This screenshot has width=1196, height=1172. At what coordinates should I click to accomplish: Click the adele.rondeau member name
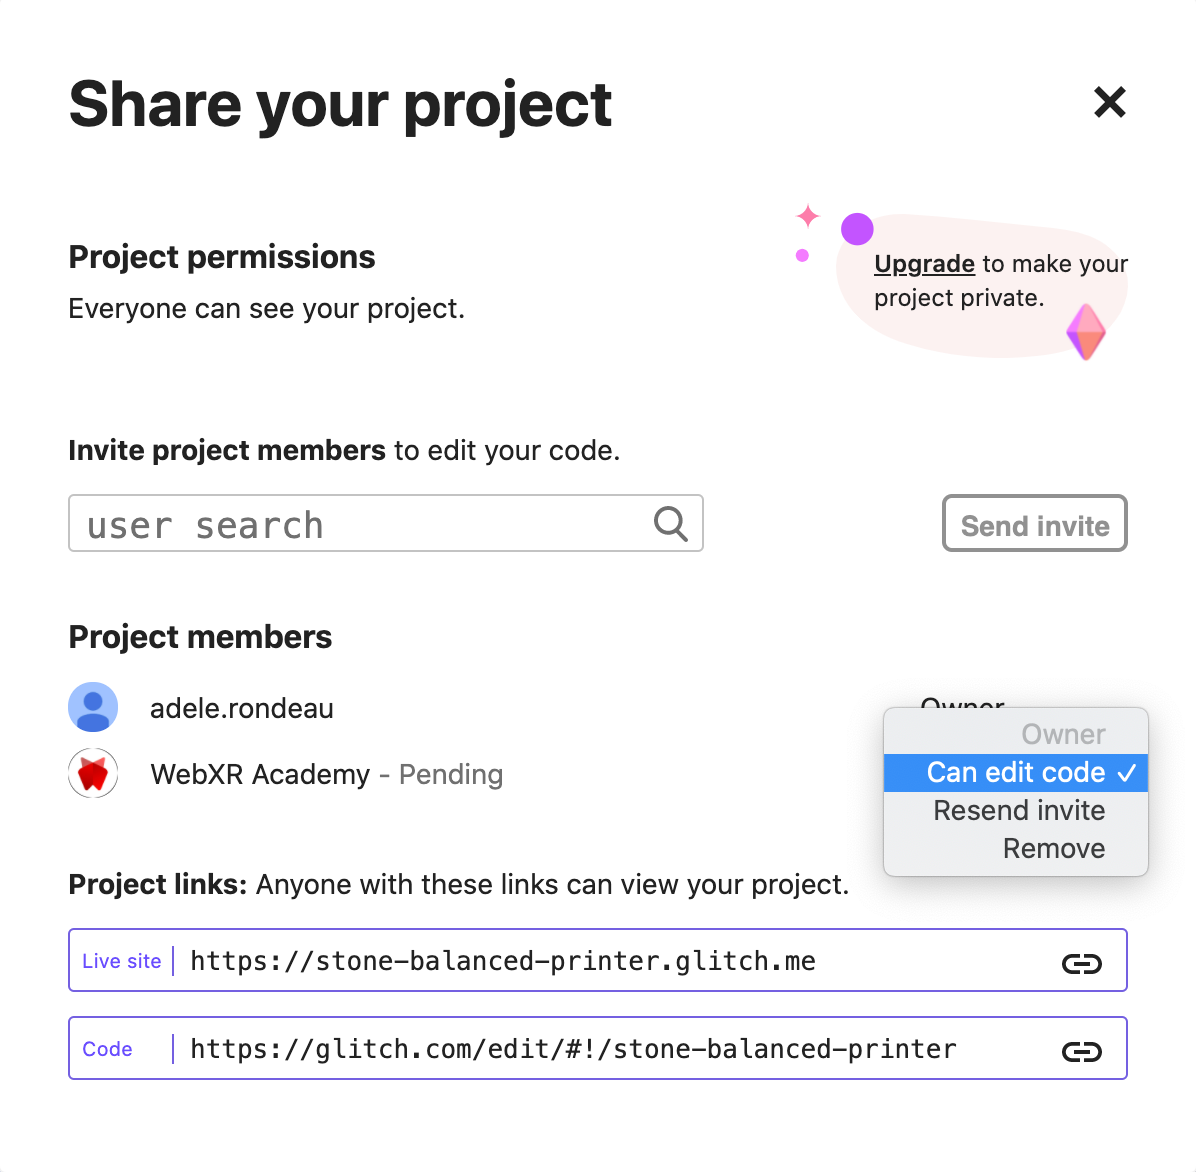coord(242,709)
